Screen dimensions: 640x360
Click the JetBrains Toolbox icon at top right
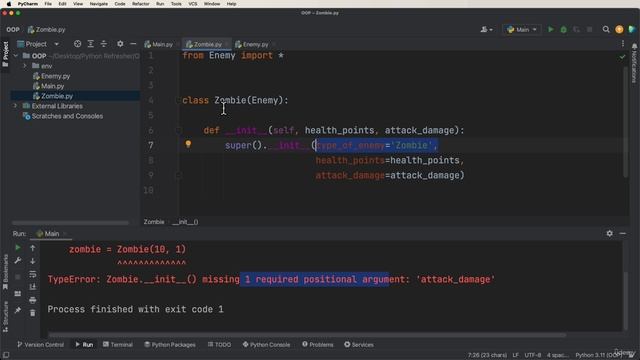click(632, 29)
